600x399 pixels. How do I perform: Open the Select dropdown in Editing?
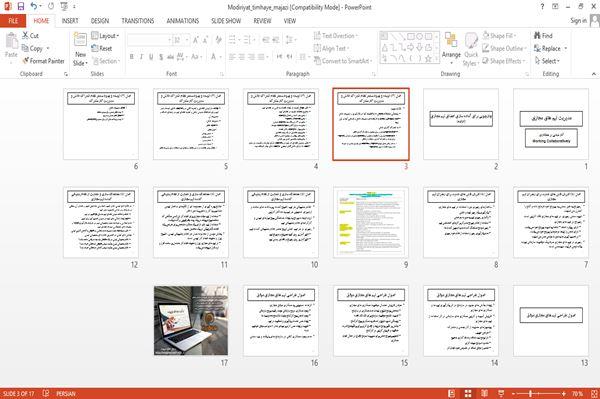click(548, 61)
